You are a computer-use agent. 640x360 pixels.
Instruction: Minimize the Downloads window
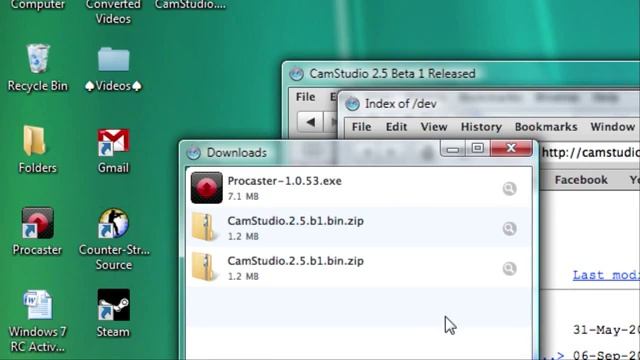[453, 149]
